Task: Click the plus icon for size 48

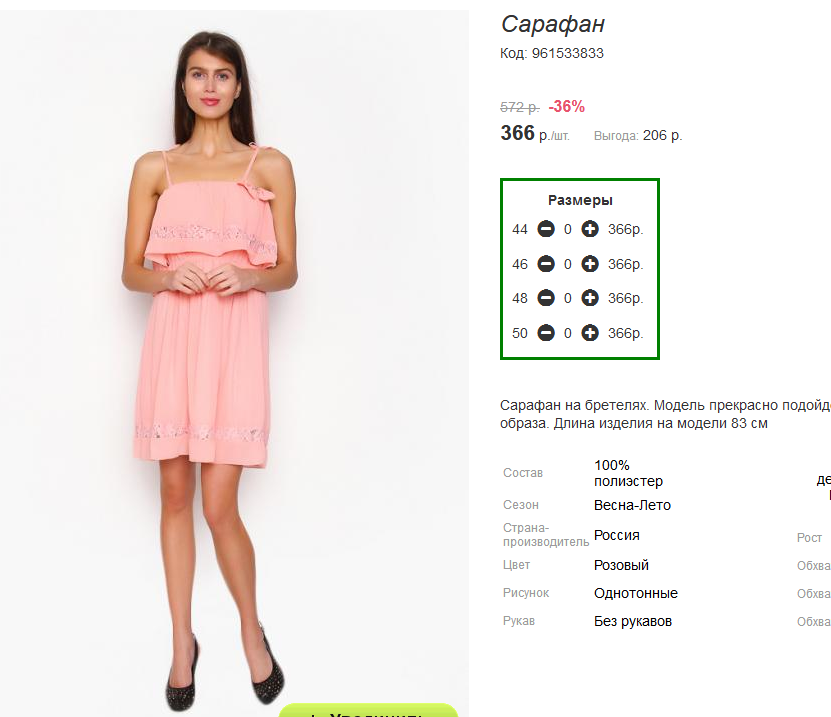Action: [589, 298]
